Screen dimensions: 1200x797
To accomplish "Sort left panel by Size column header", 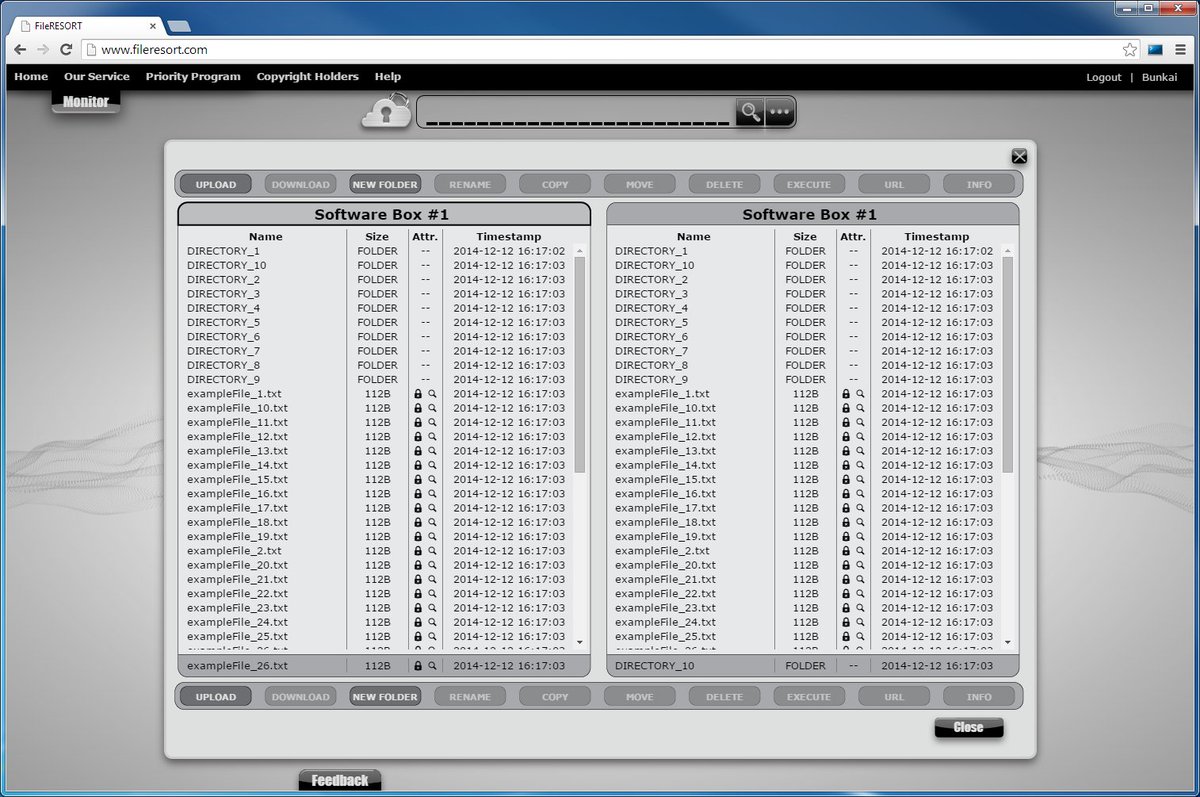I will tap(377, 237).
